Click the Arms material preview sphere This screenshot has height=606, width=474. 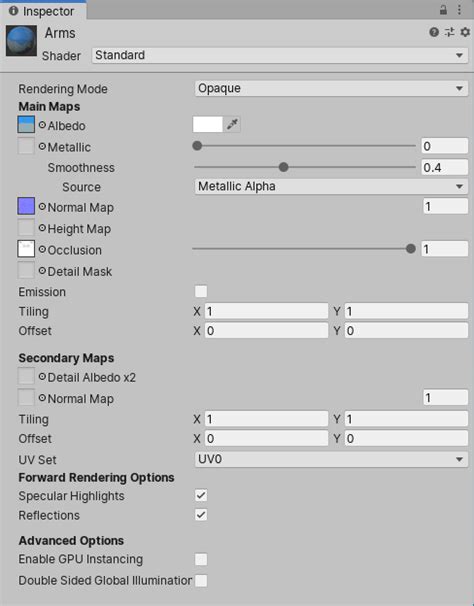pyautogui.click(x=22, y=41)
